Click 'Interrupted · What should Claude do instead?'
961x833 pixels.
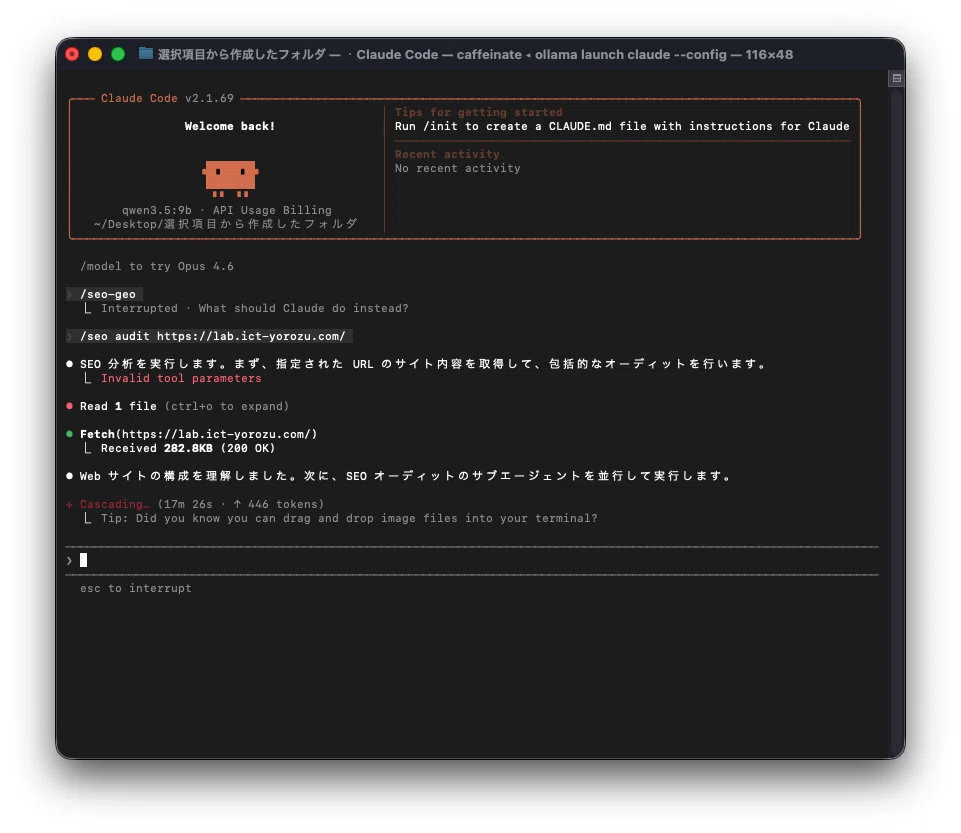[254, 308]
